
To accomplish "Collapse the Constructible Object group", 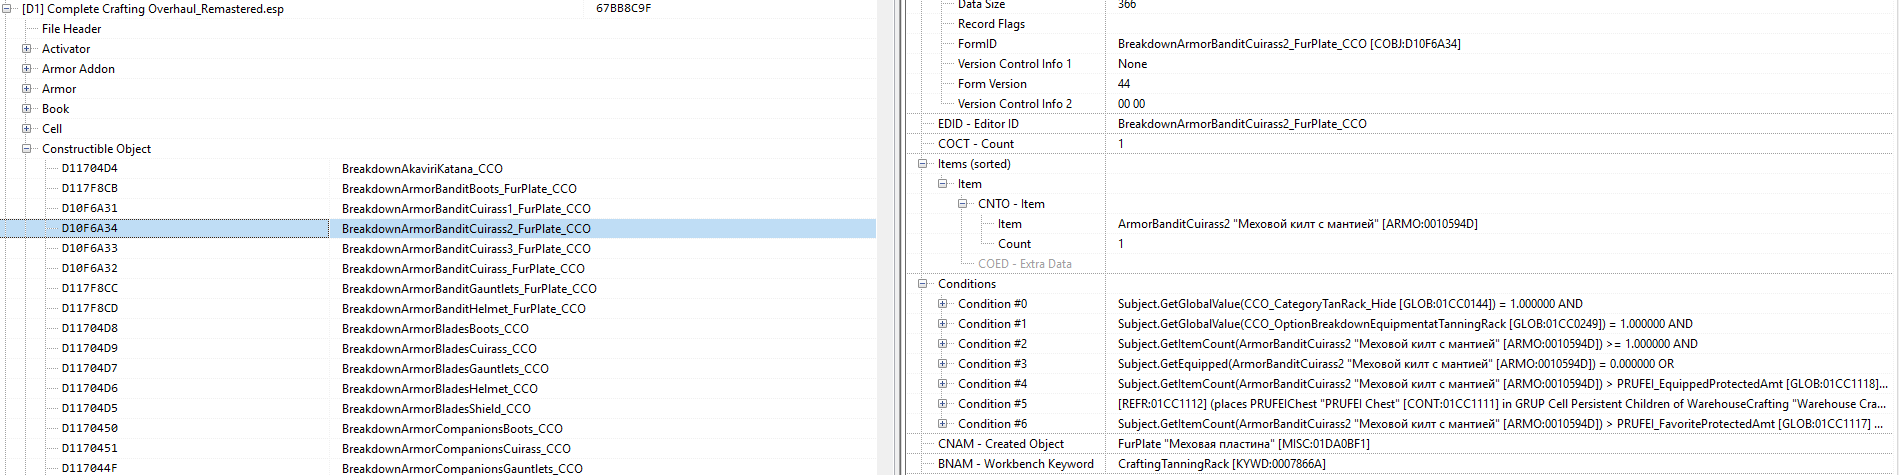I will [x=27, y=148].
